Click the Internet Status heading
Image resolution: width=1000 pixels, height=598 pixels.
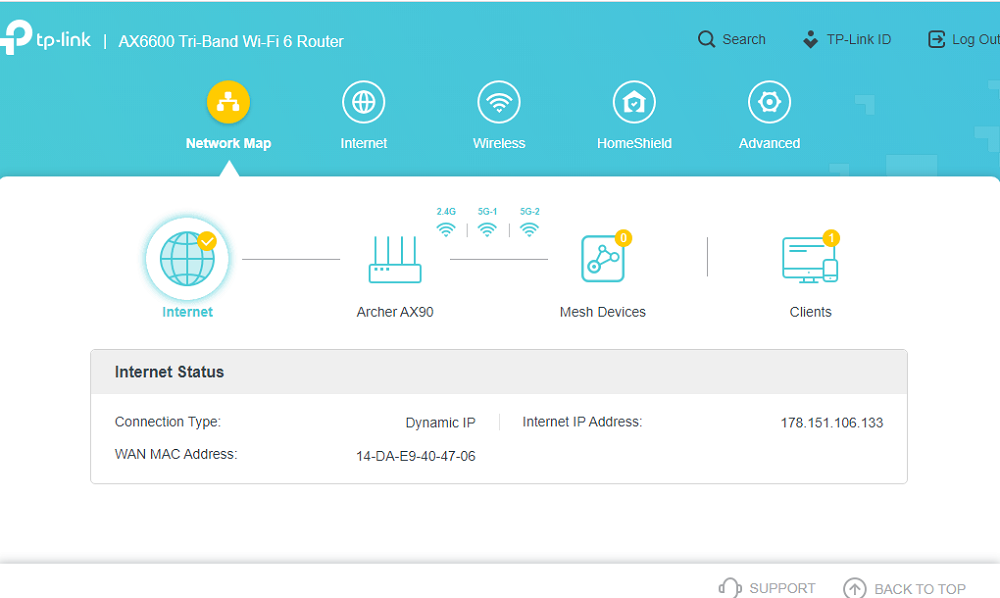169,372
